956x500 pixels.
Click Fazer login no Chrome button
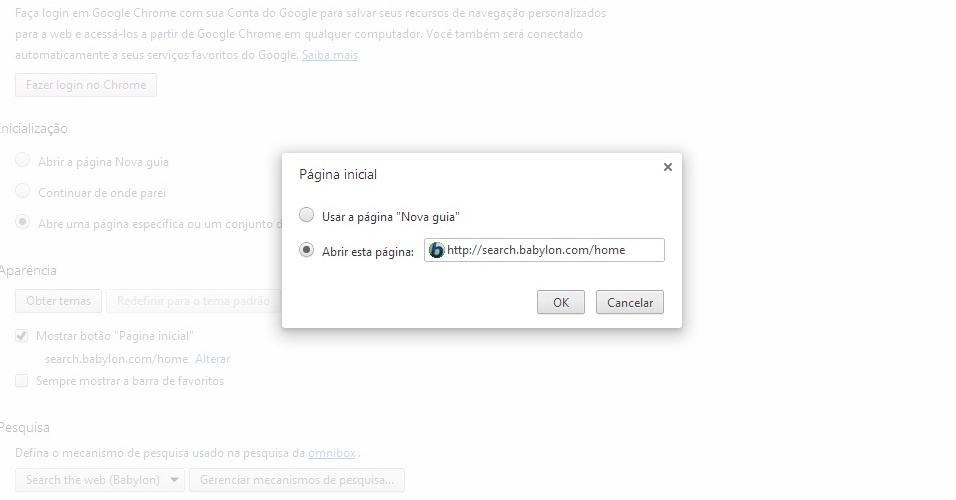(x=86, y=85)
